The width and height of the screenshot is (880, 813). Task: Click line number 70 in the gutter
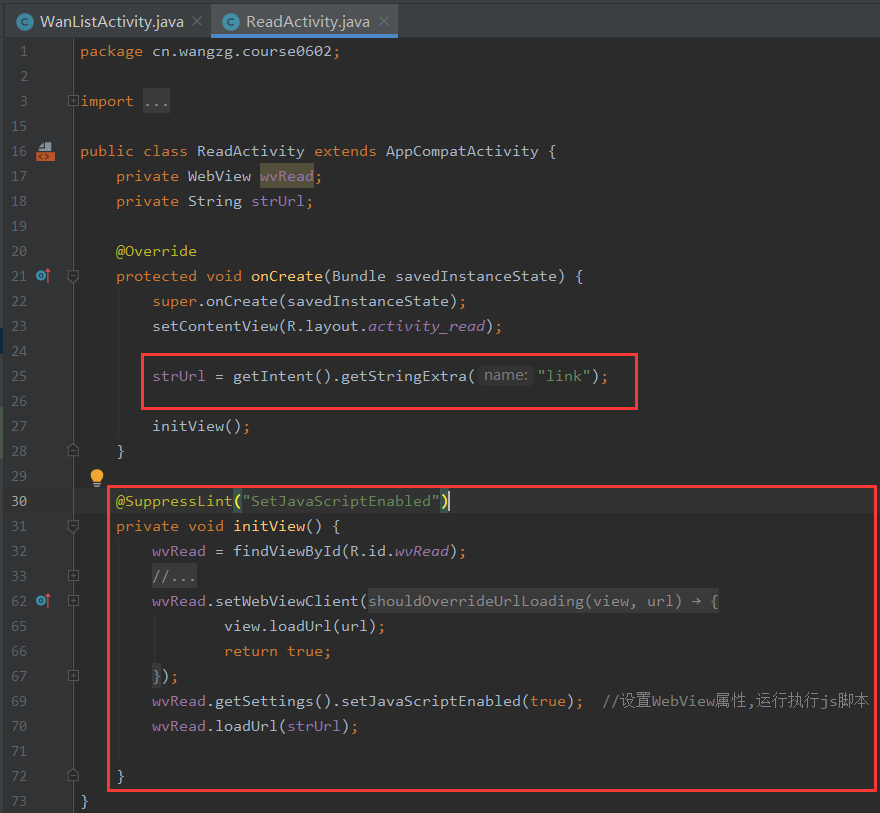coord(19,726)
